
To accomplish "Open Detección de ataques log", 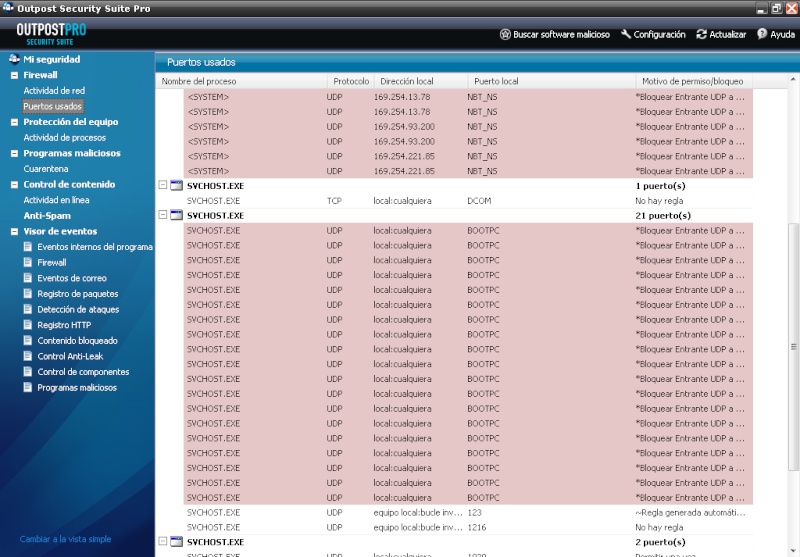I will 78,309.
